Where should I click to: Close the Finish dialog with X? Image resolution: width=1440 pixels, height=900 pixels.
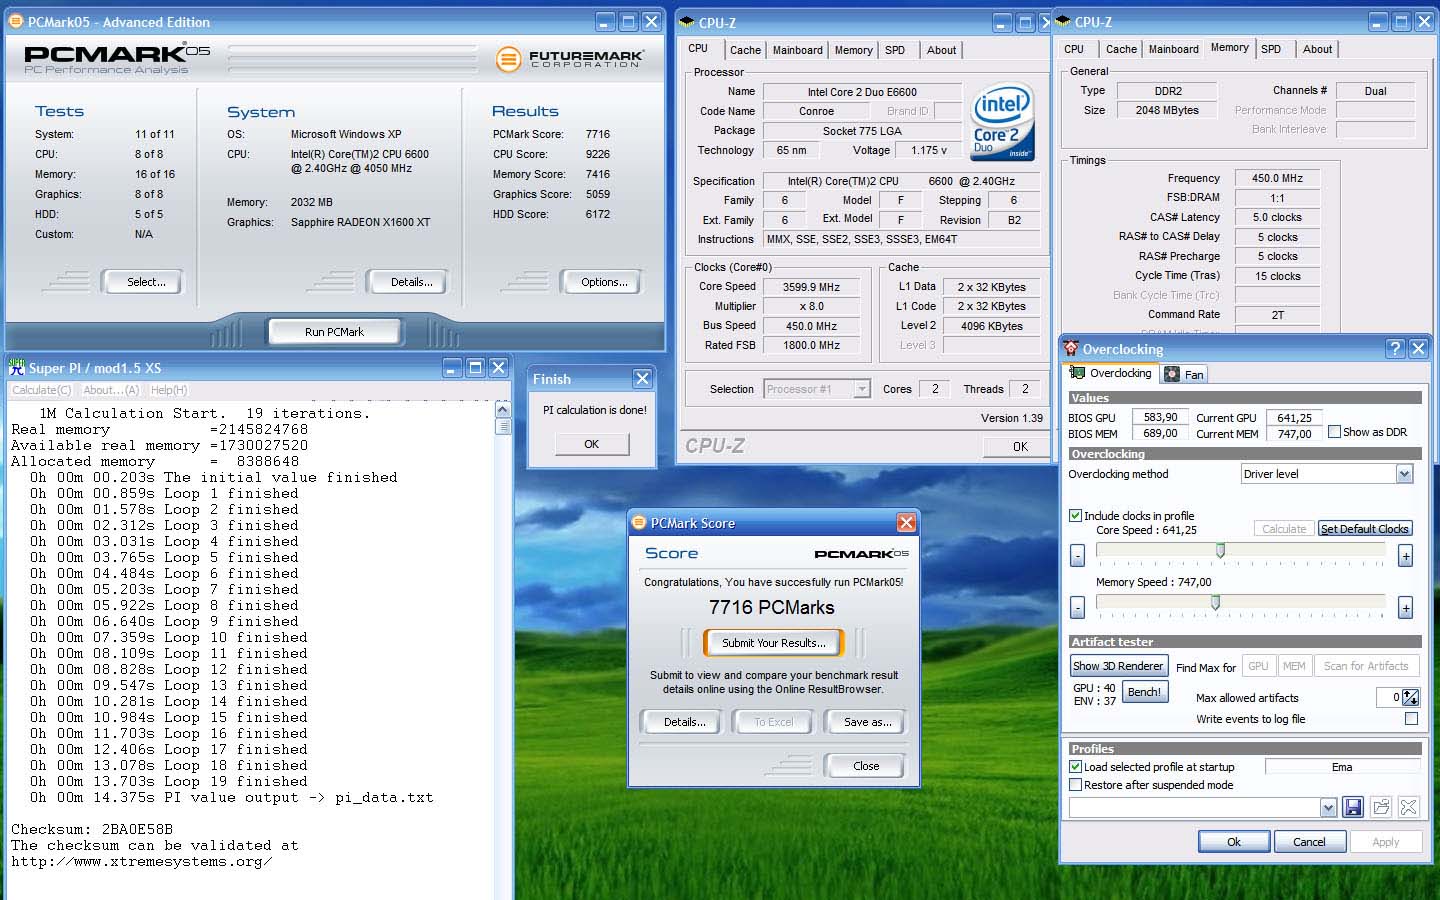tap(642, 378)
